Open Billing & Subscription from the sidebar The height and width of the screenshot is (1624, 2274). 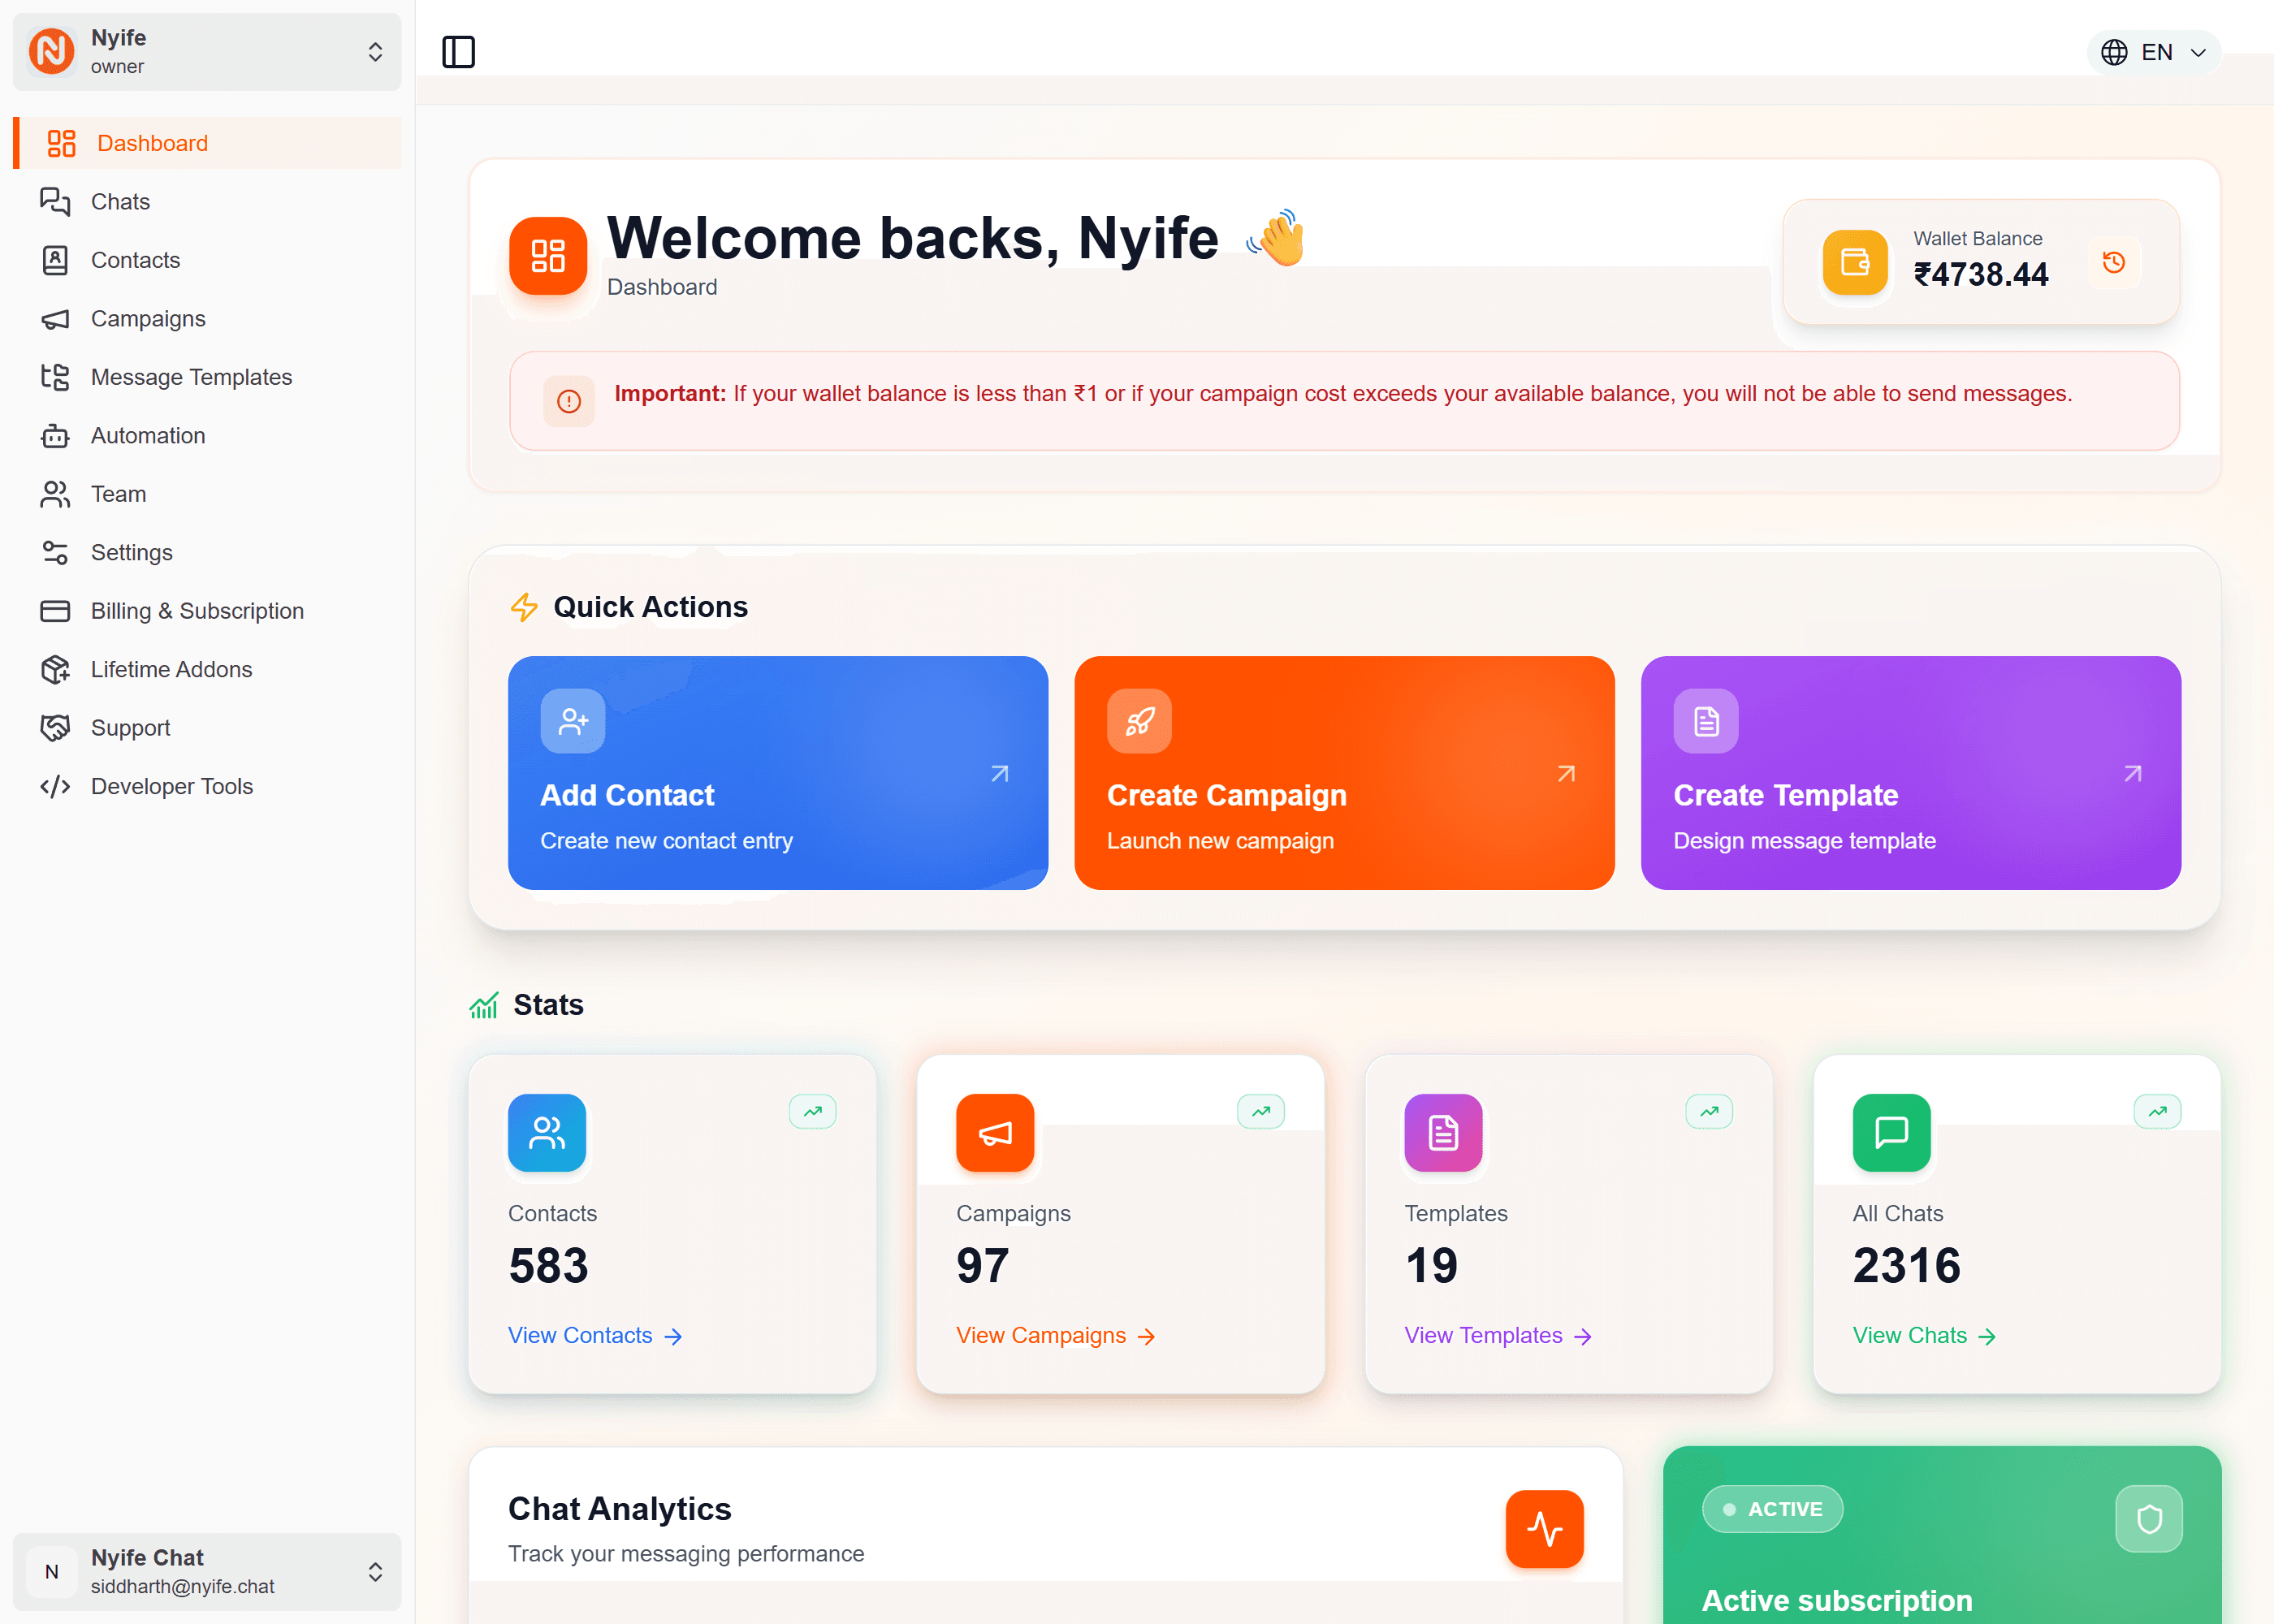pos(197,611)
